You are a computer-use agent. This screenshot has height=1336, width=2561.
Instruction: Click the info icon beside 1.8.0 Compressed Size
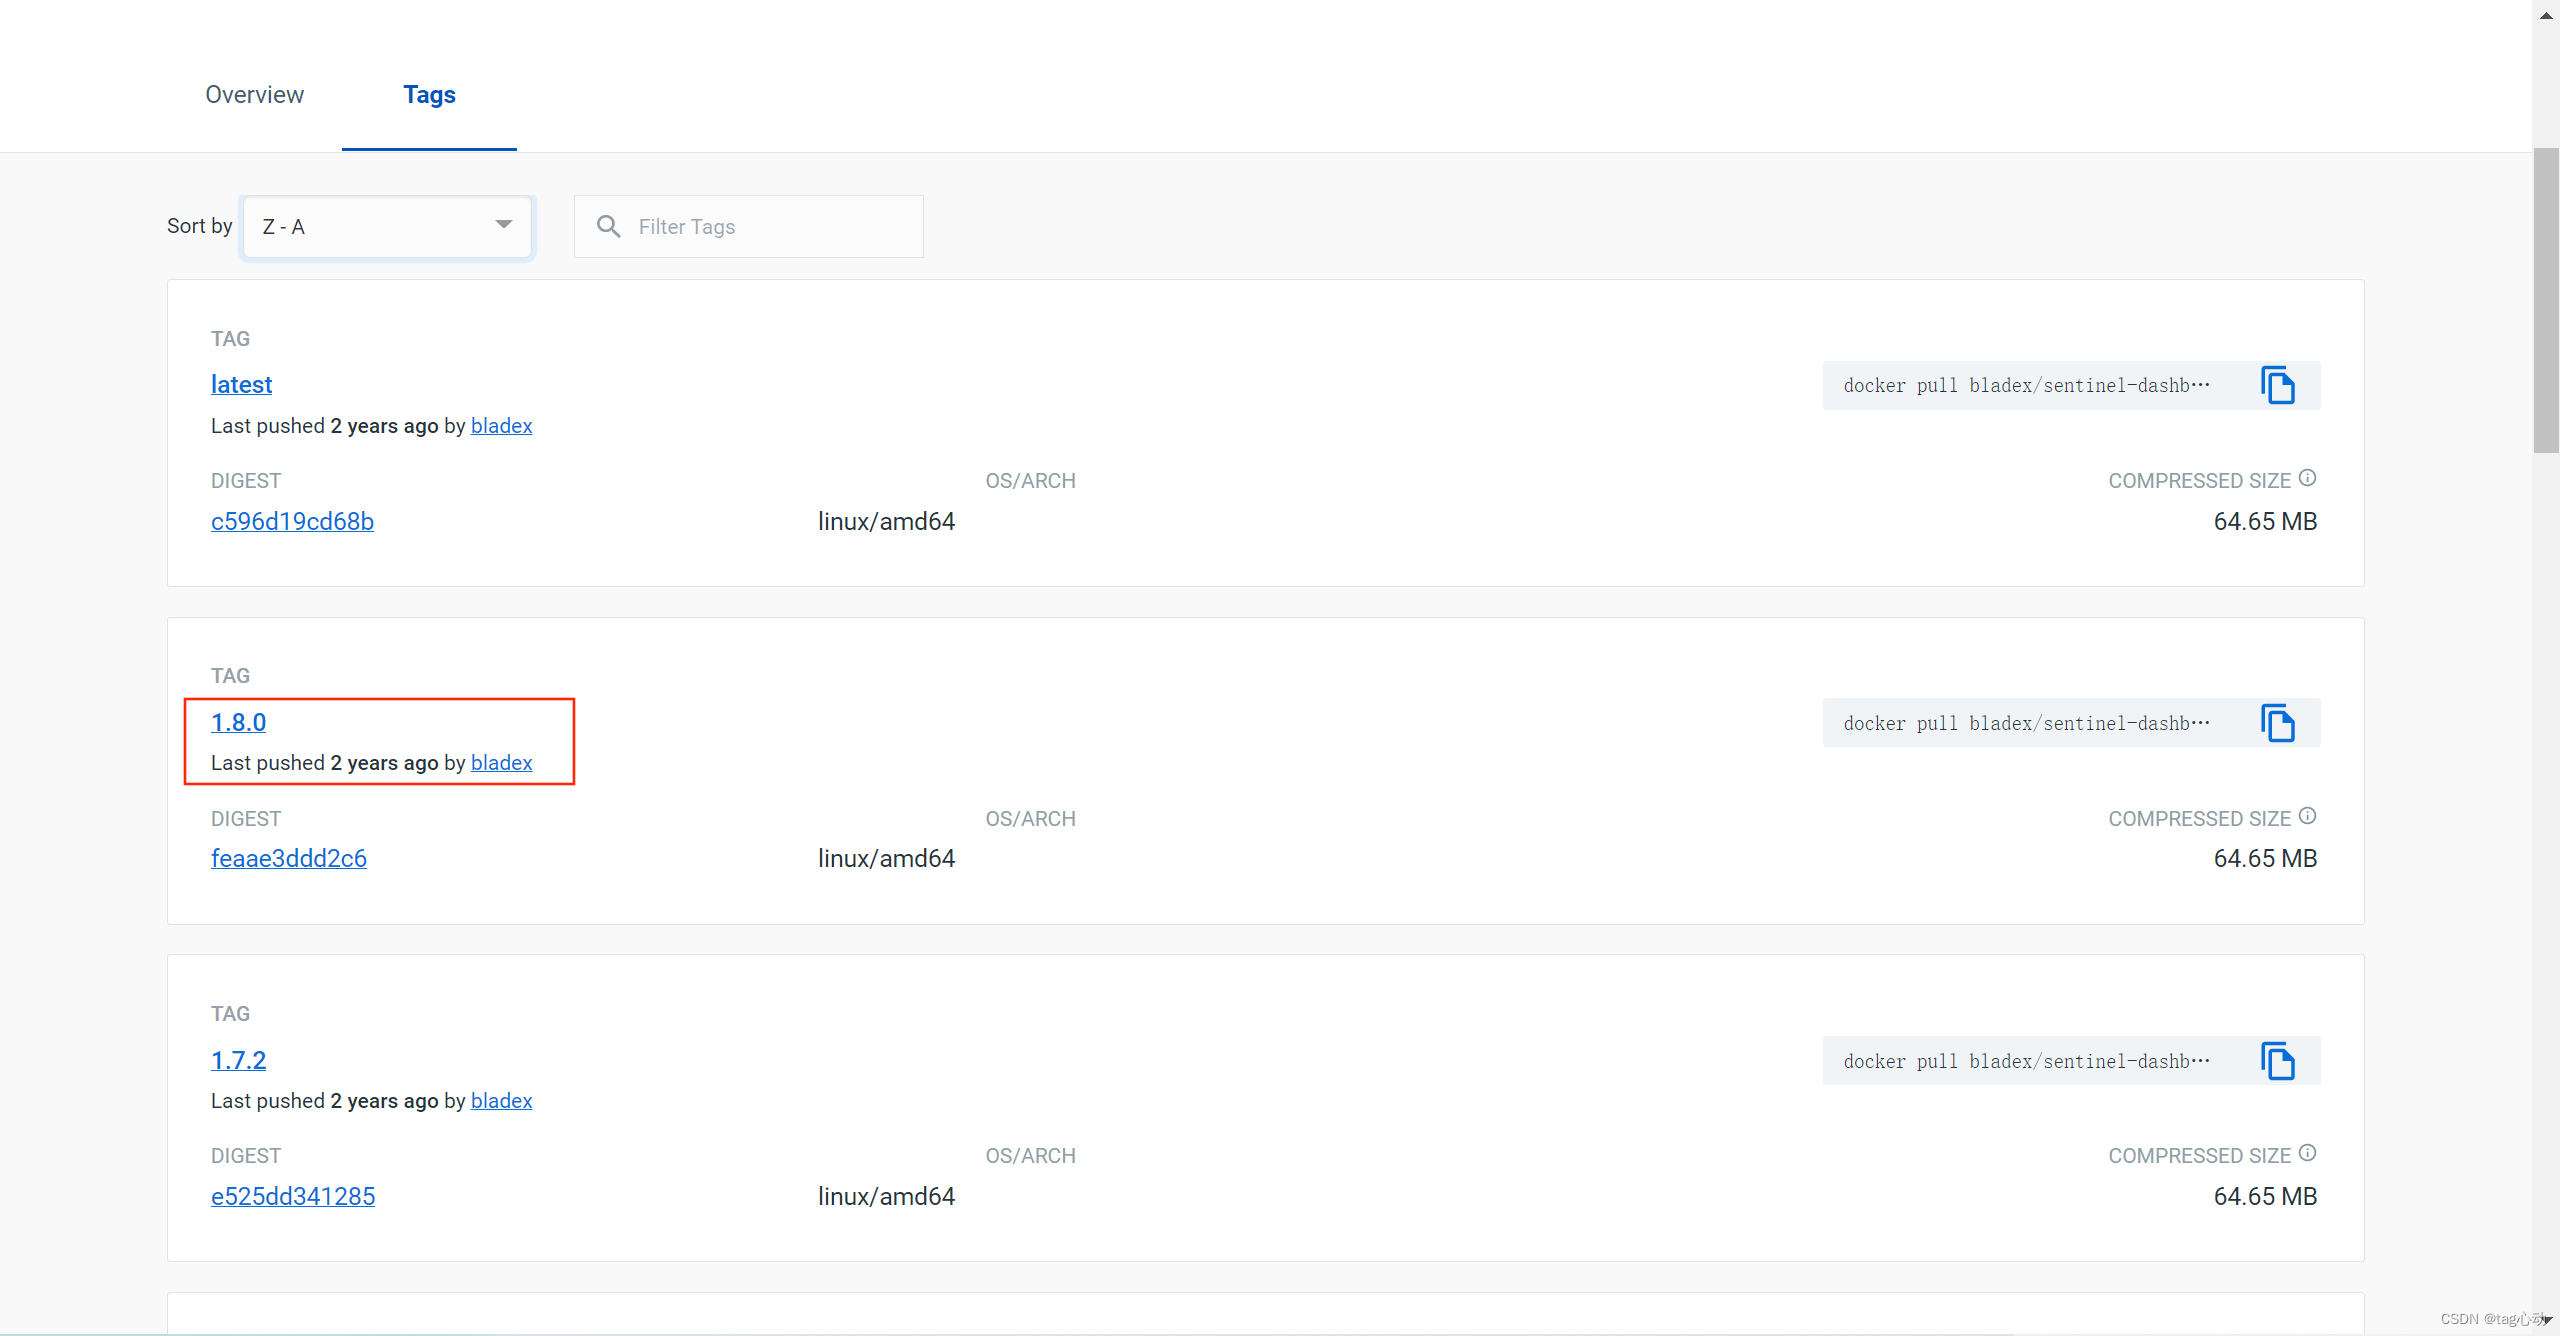2307,815
